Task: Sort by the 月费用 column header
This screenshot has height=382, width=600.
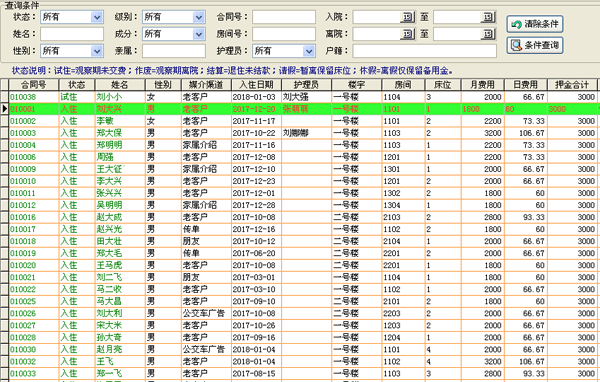Action: [x=482, y=85]
